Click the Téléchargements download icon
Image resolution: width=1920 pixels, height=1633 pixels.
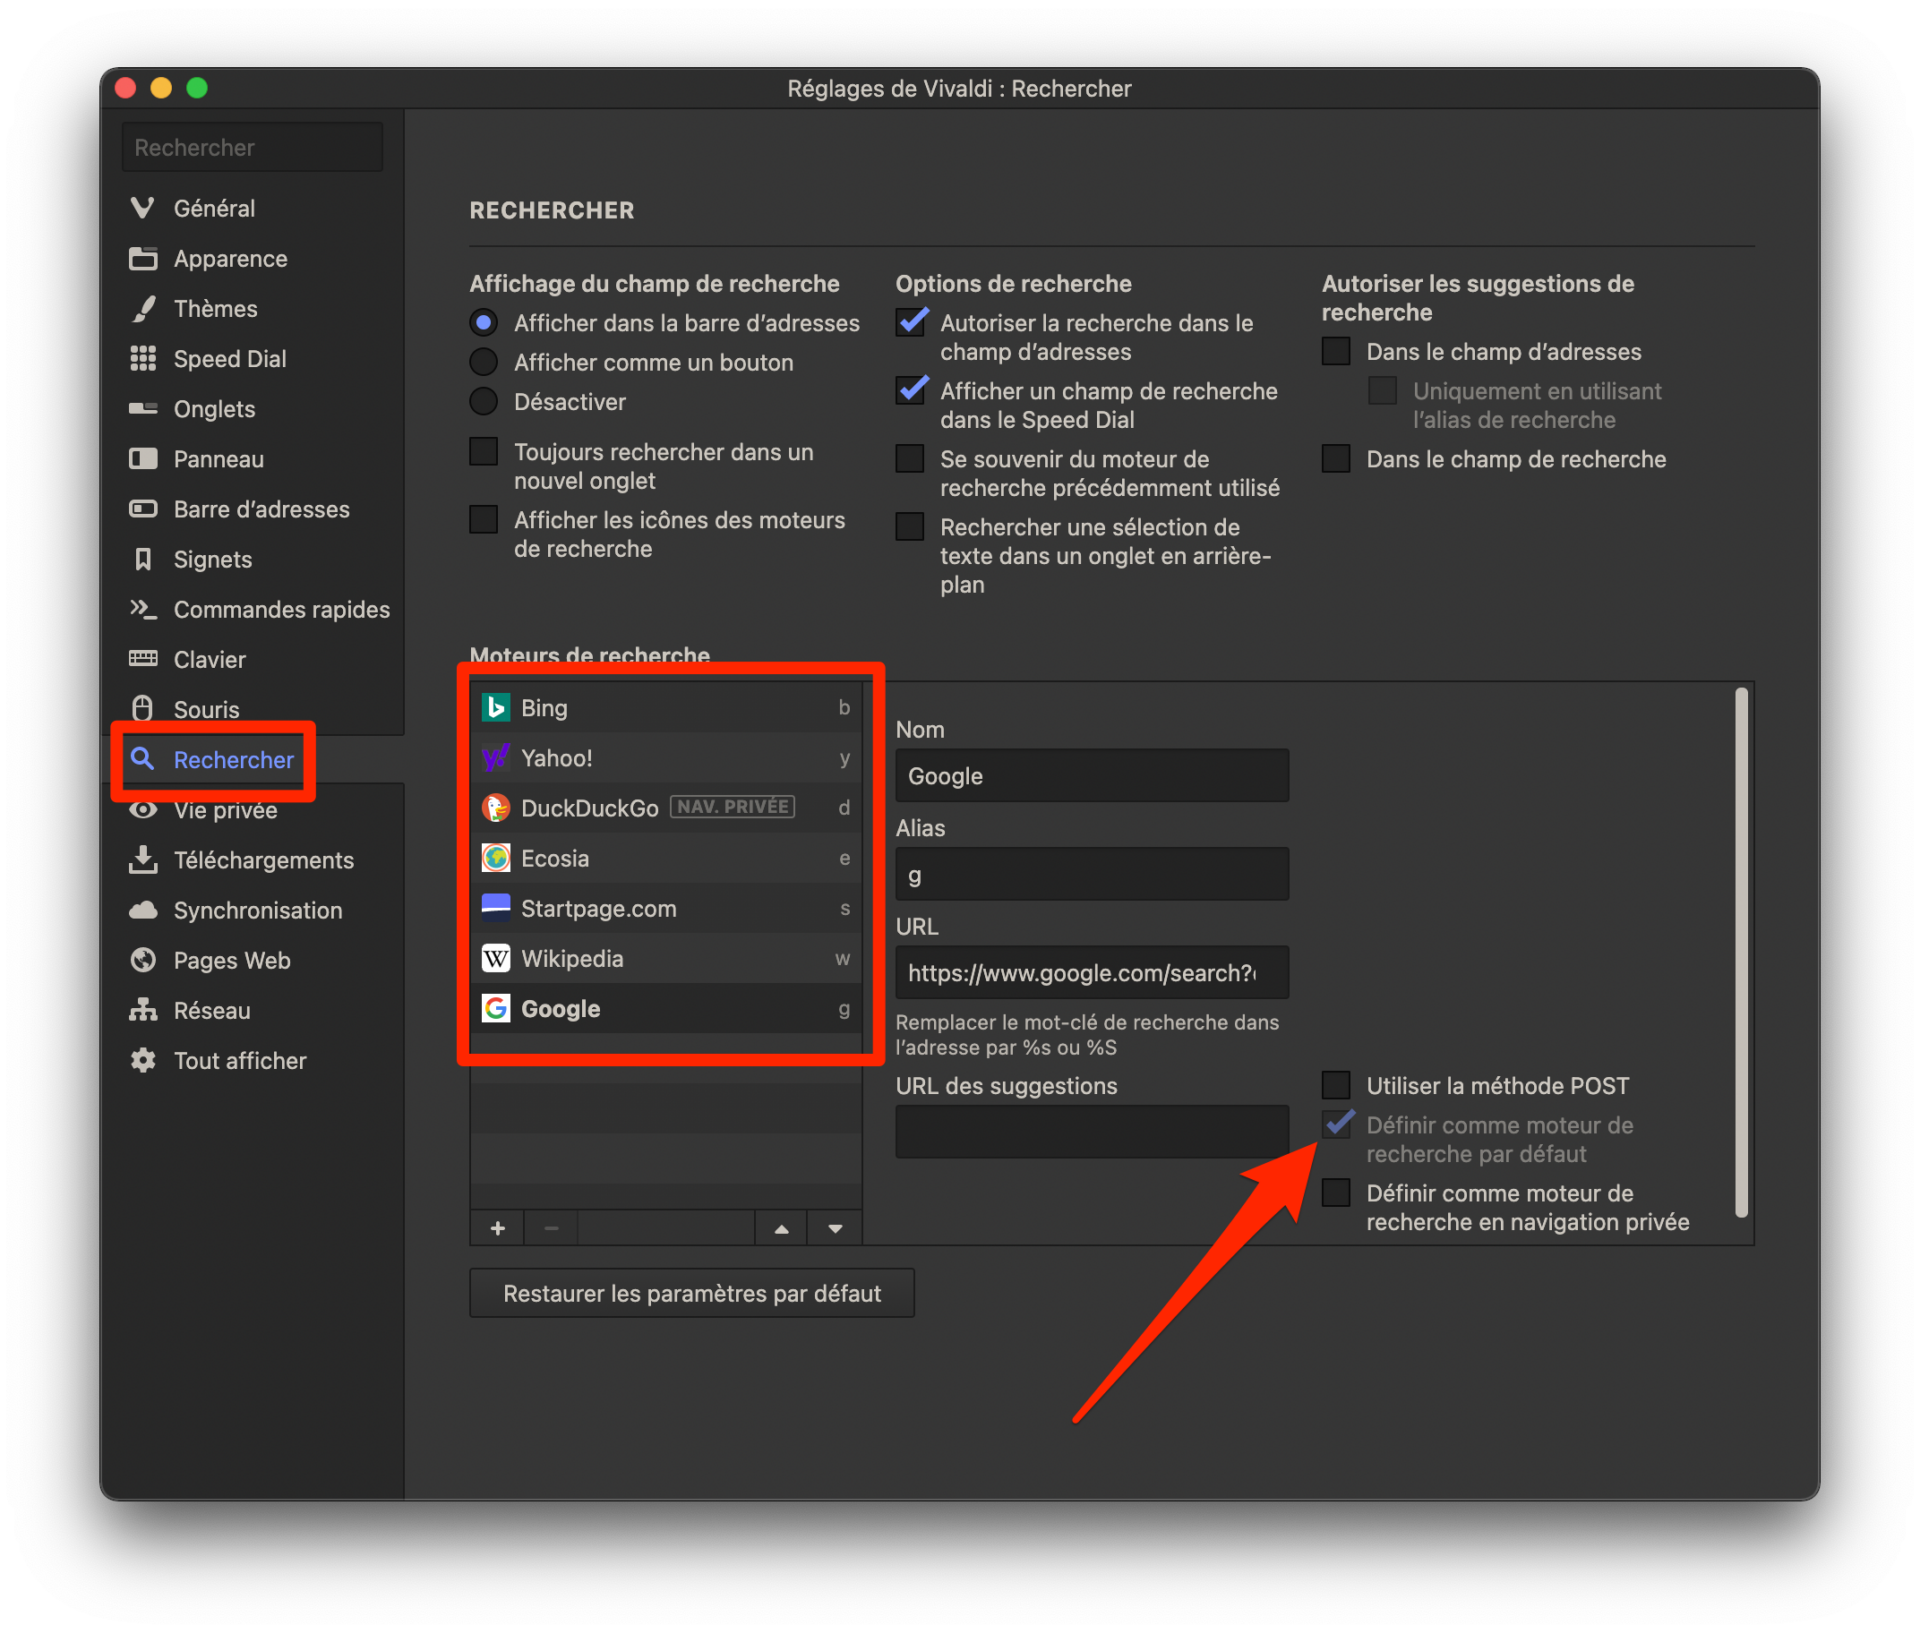(x=143, y=859)
